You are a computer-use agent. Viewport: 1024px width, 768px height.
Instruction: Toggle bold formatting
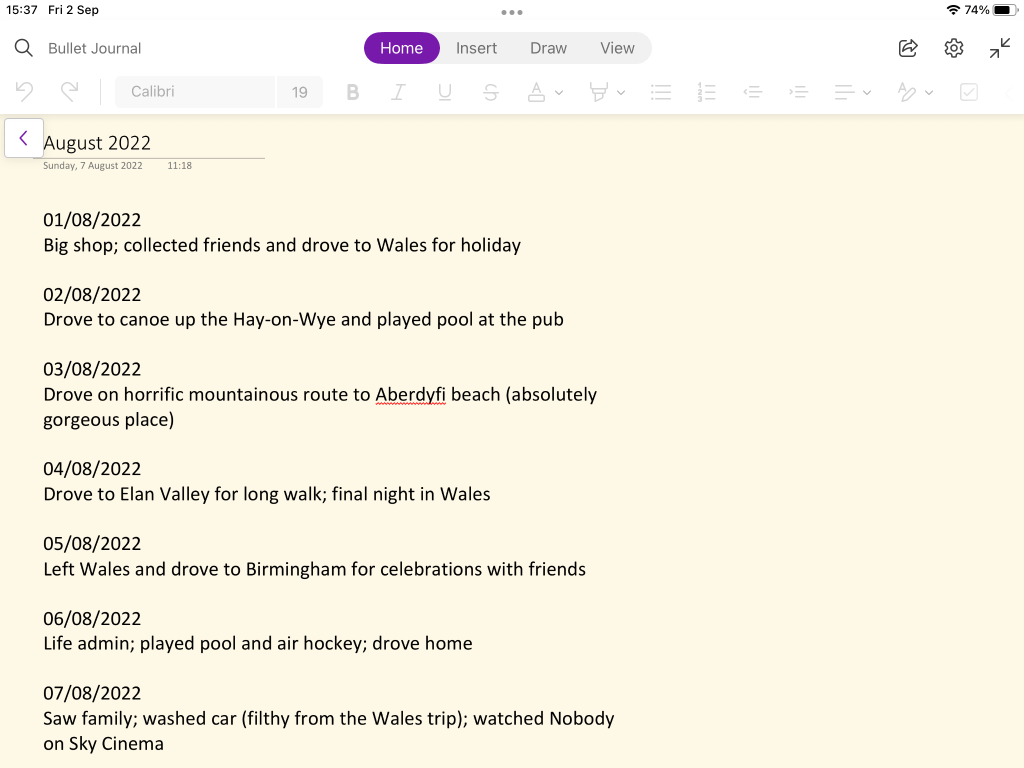tap(352, 92)
